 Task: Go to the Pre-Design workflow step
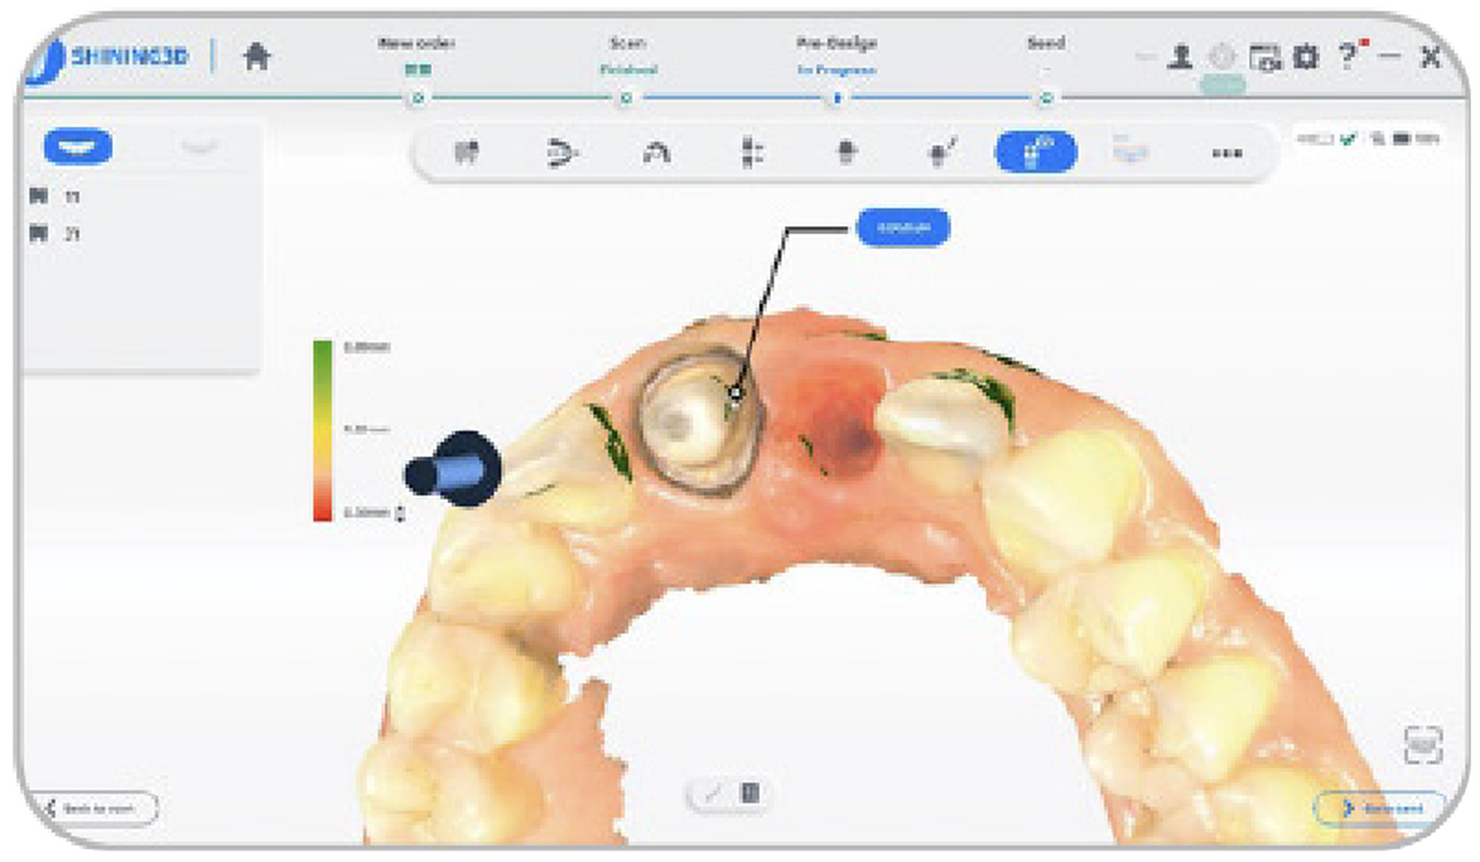[x=836, y=98]
